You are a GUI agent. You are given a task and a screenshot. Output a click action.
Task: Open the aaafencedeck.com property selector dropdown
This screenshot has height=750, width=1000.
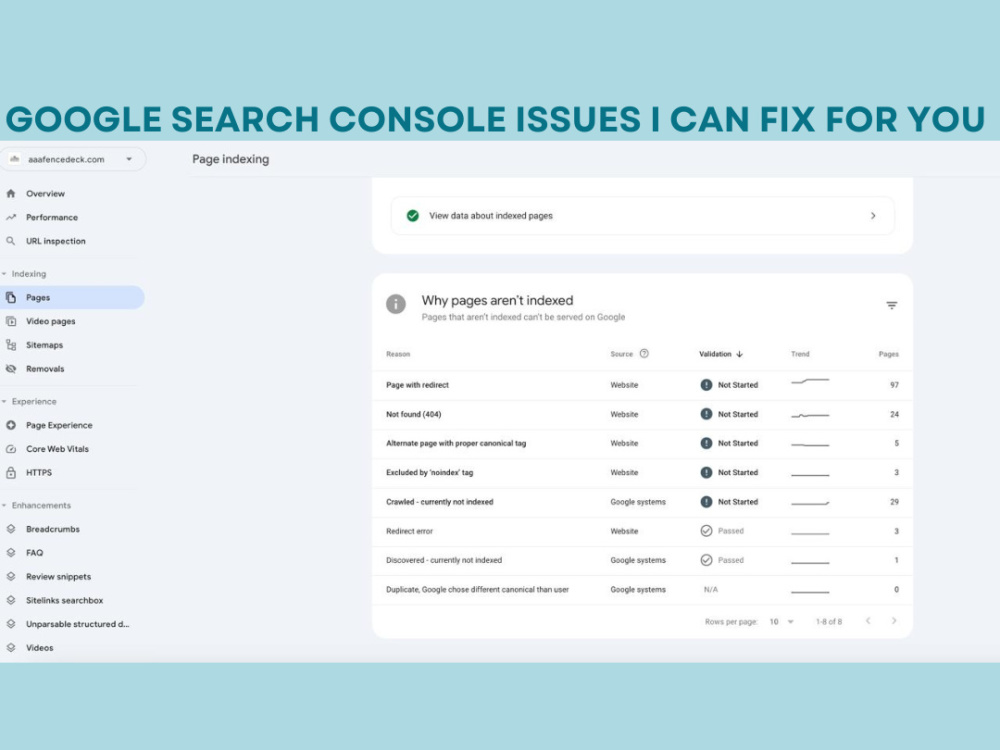click(x=71, y=159)
